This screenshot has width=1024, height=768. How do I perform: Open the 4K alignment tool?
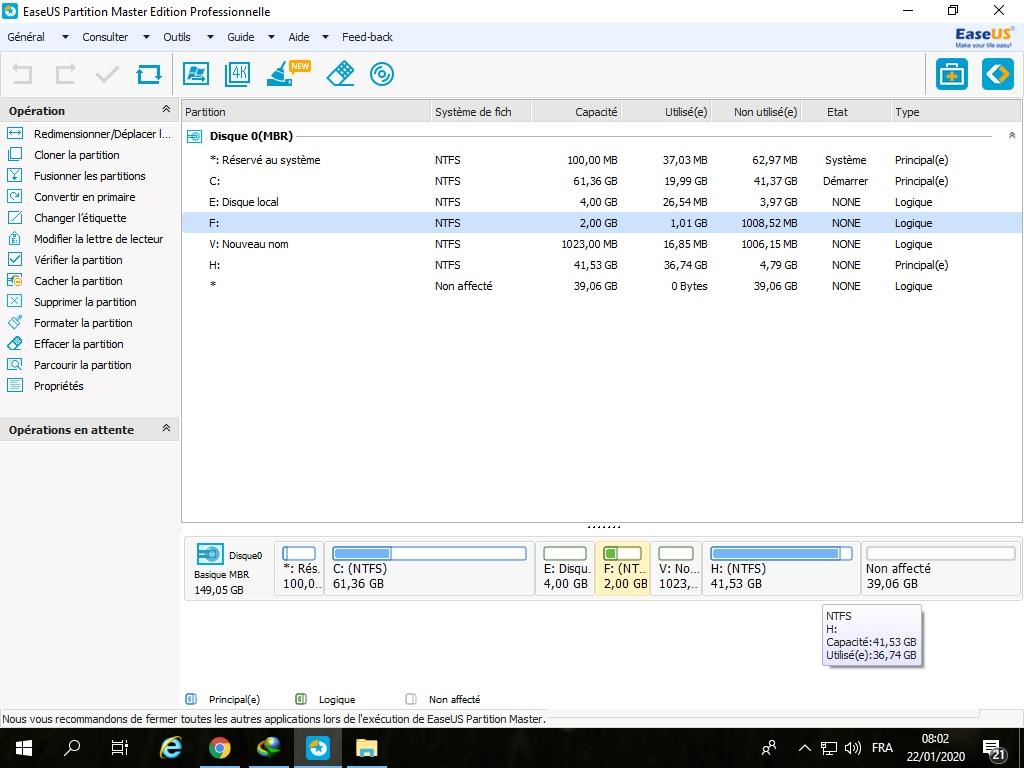pyautogui.click(x=238, y=74)
